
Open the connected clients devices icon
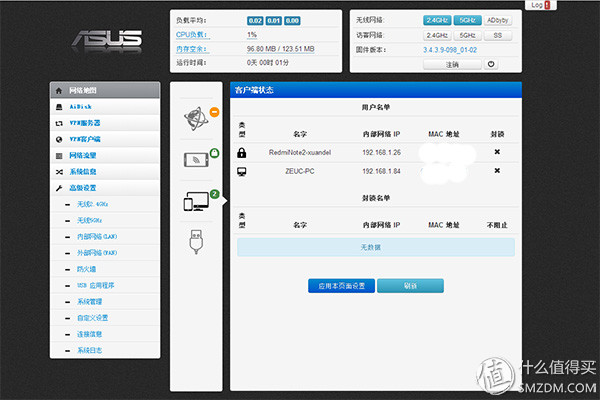pos(196,201)
